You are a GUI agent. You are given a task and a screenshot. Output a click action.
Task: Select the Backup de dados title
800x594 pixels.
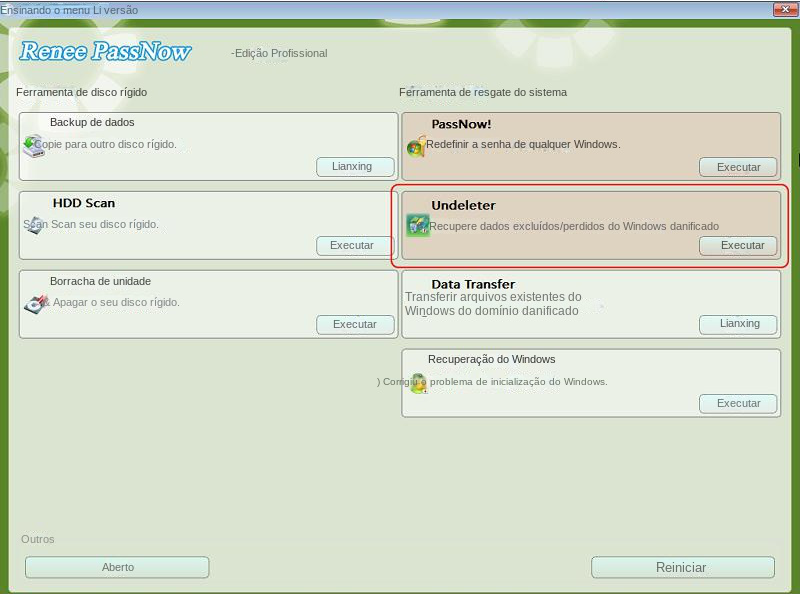coord(92,122)
